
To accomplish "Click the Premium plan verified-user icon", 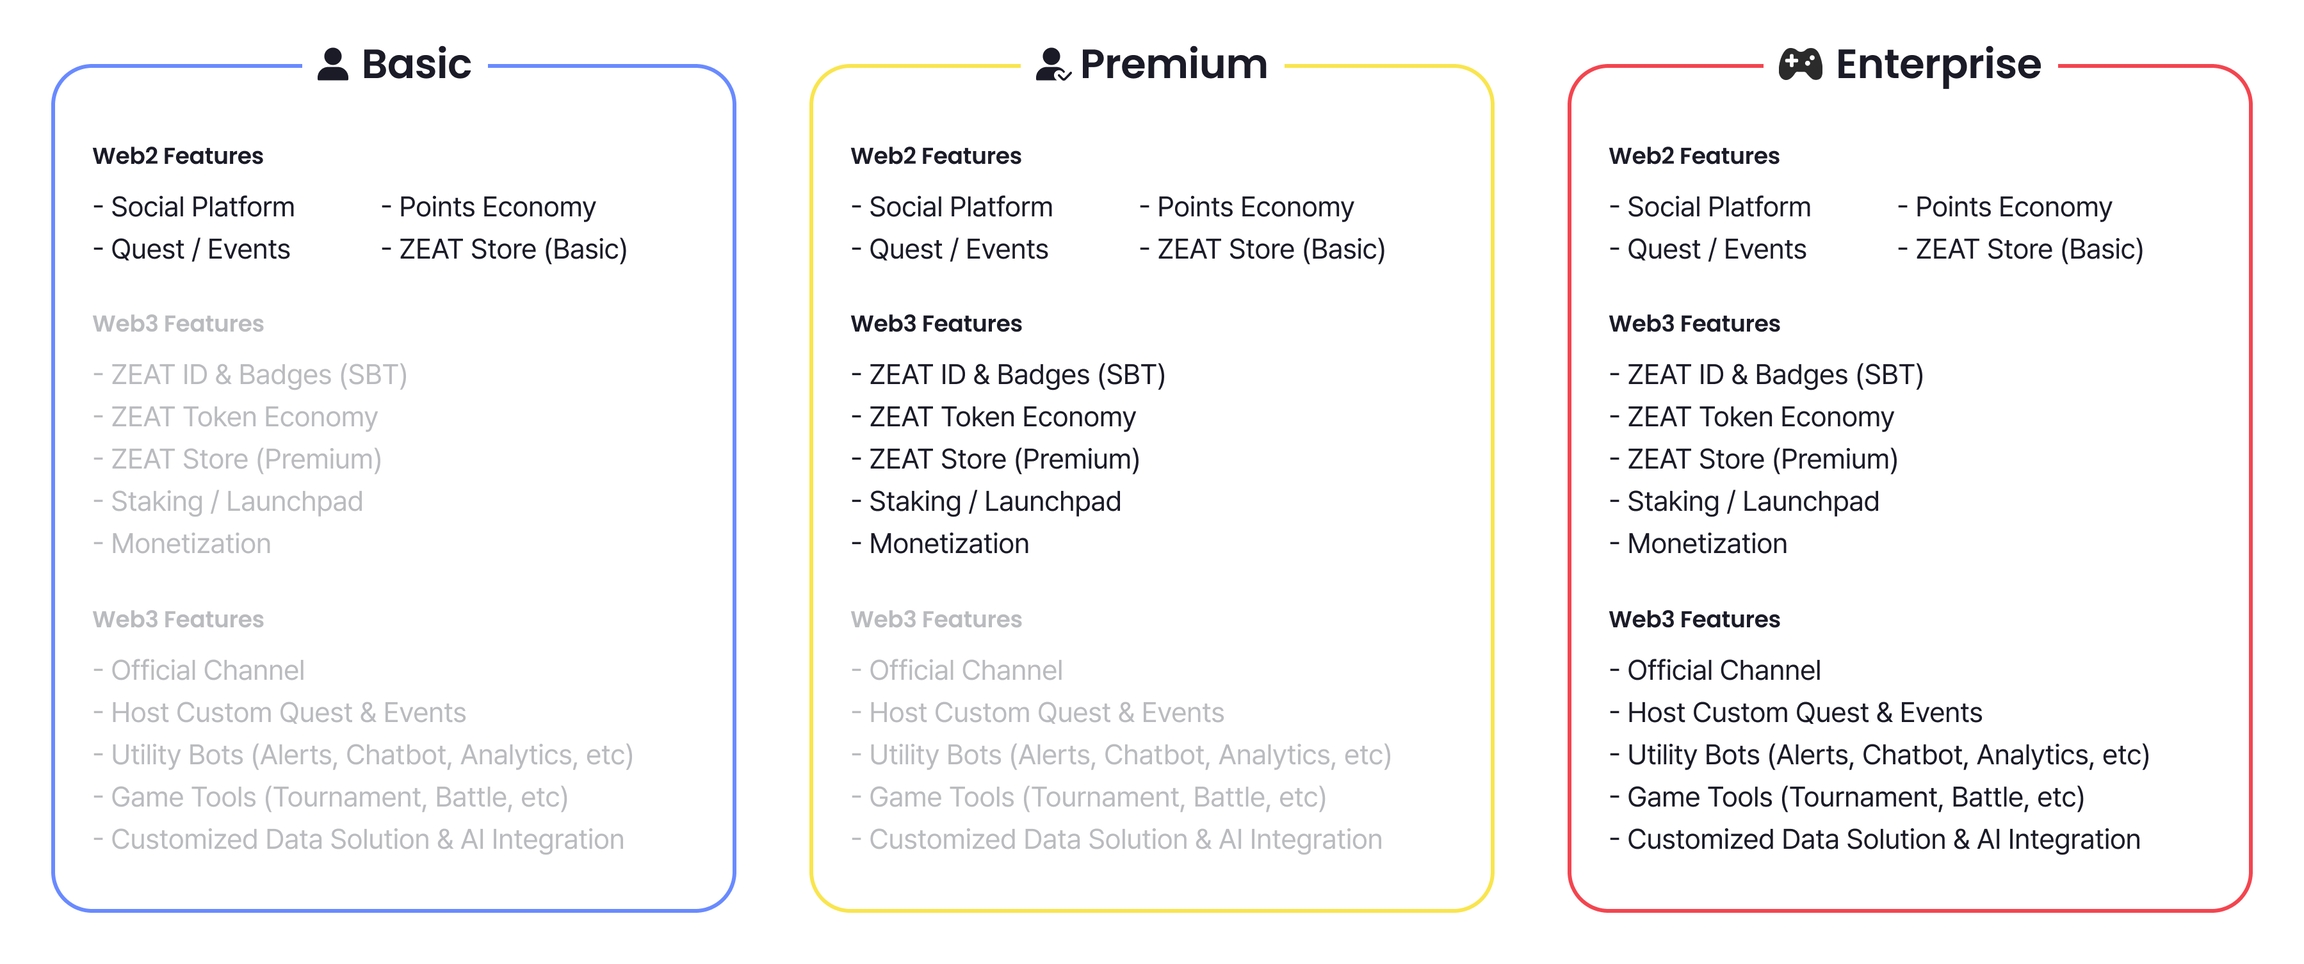I will pyautogui.click(x=1052, y=64).
